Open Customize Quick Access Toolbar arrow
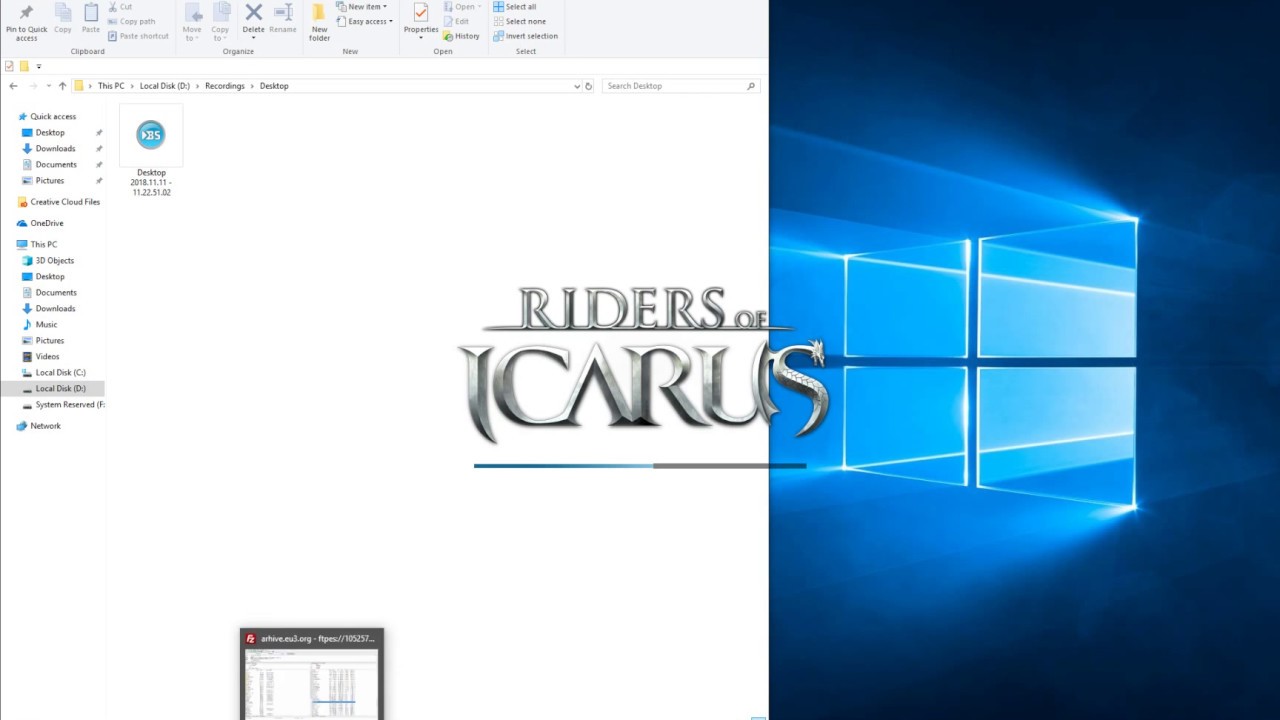This screenshot has width=1280, height=720. (39, 67)
